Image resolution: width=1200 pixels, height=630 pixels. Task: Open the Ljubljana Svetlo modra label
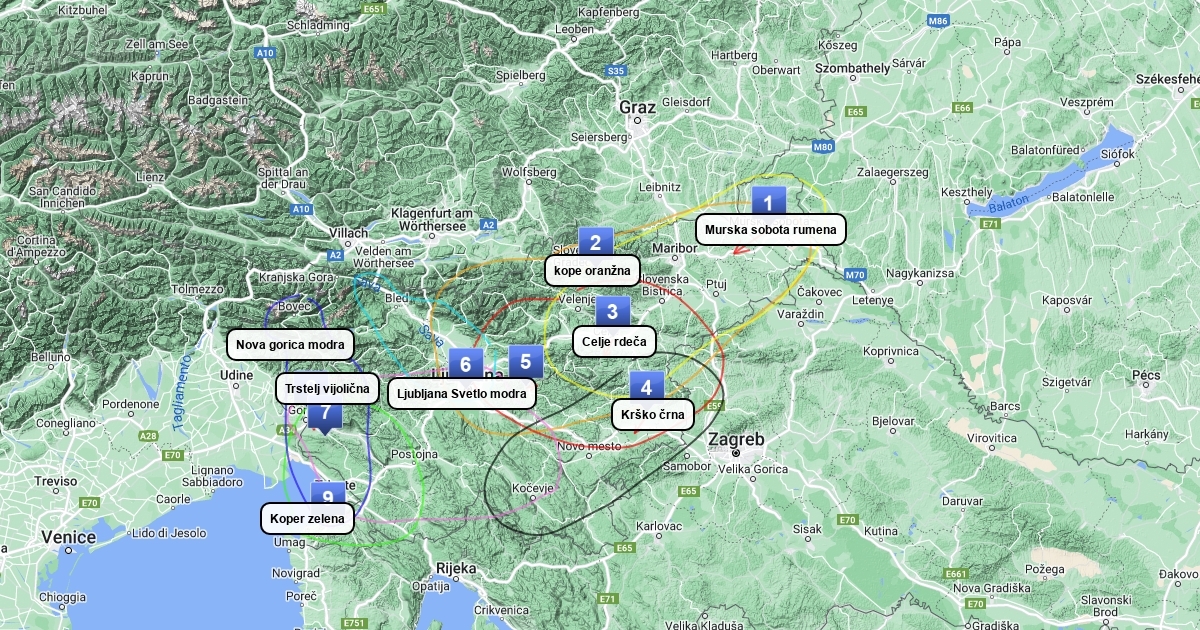461,393
